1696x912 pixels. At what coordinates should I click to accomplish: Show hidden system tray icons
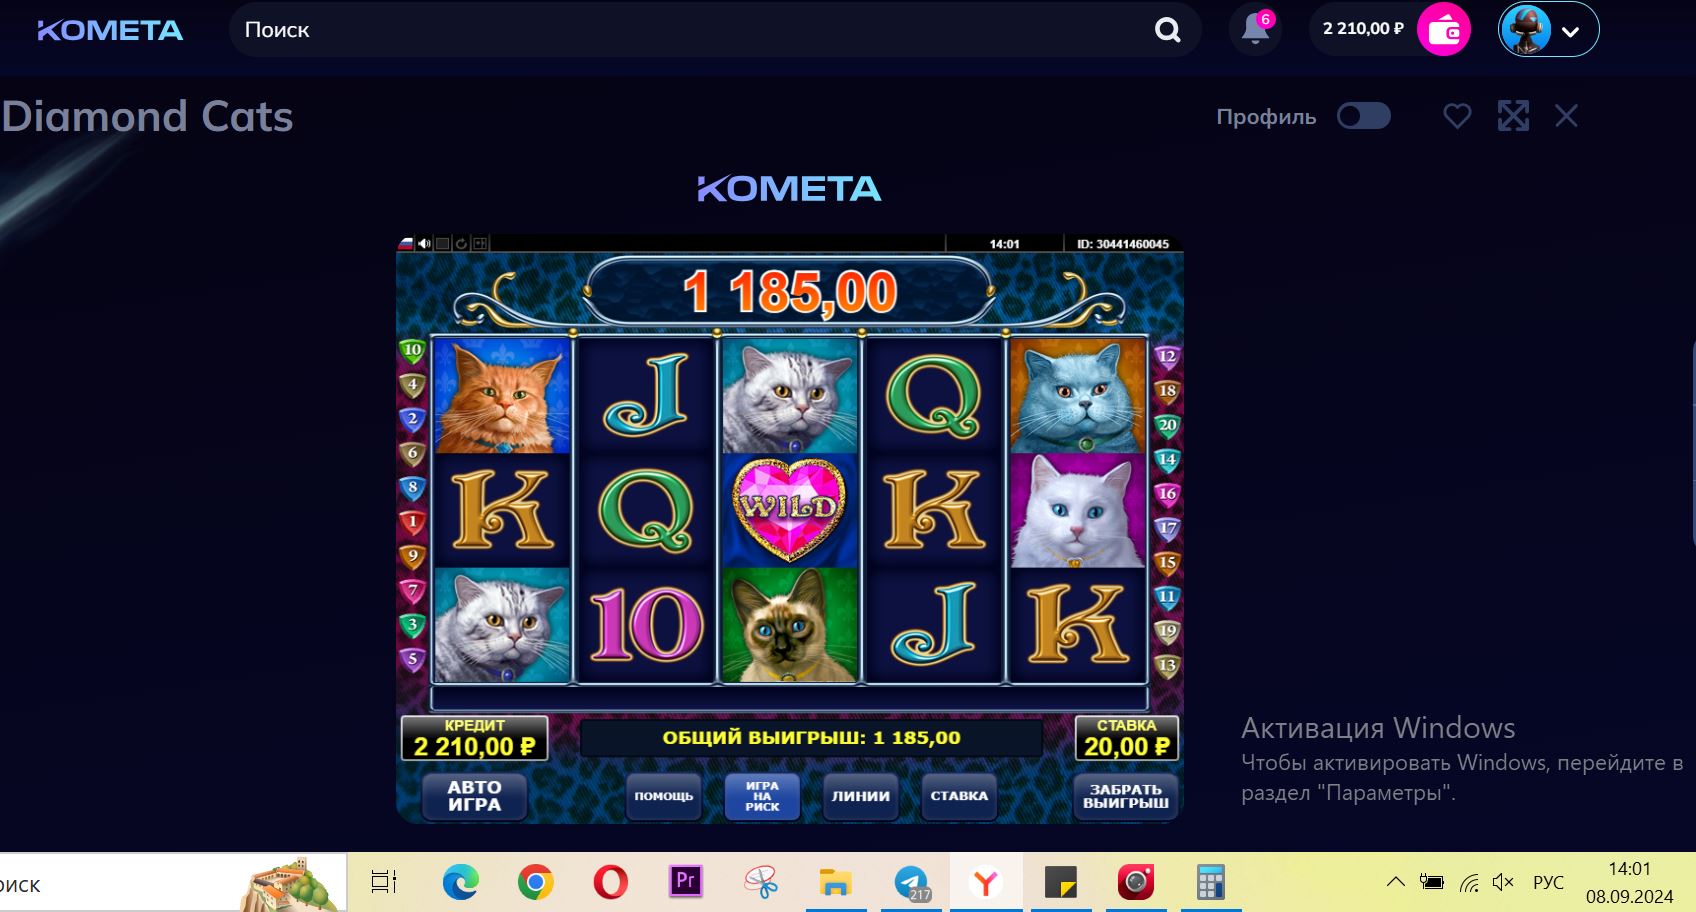[1395, 882]
